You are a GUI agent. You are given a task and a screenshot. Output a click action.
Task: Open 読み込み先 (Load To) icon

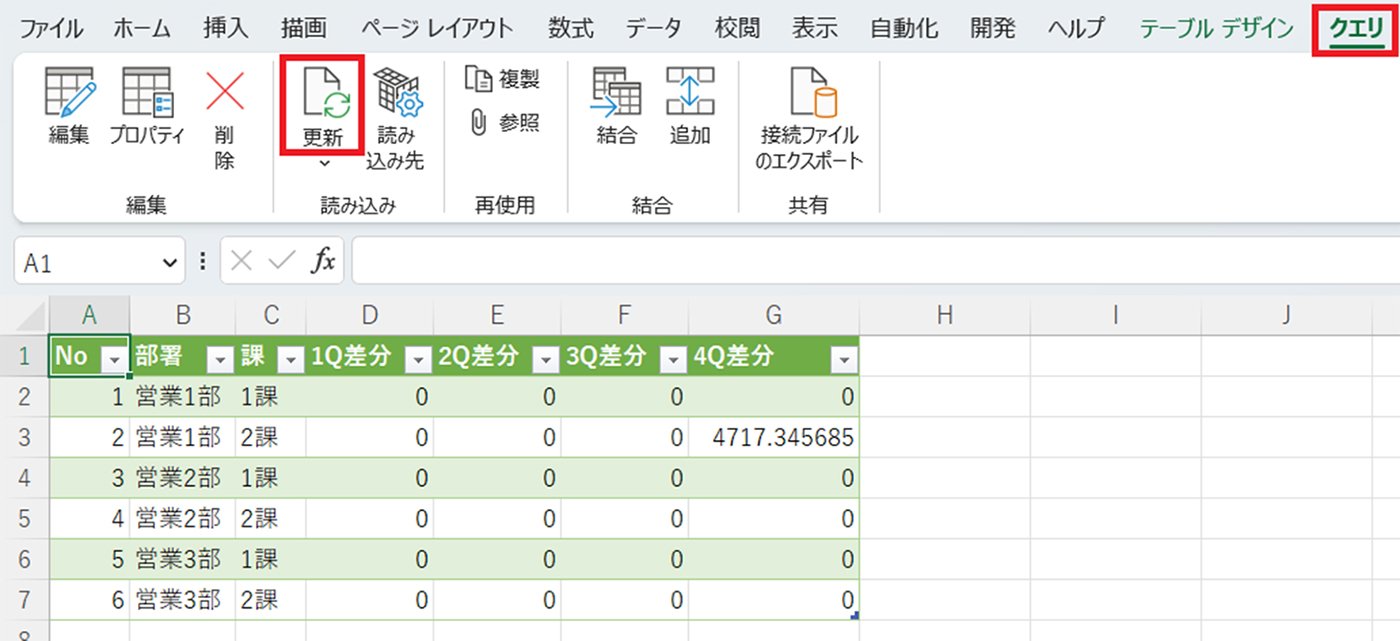(x=397, y=93)
